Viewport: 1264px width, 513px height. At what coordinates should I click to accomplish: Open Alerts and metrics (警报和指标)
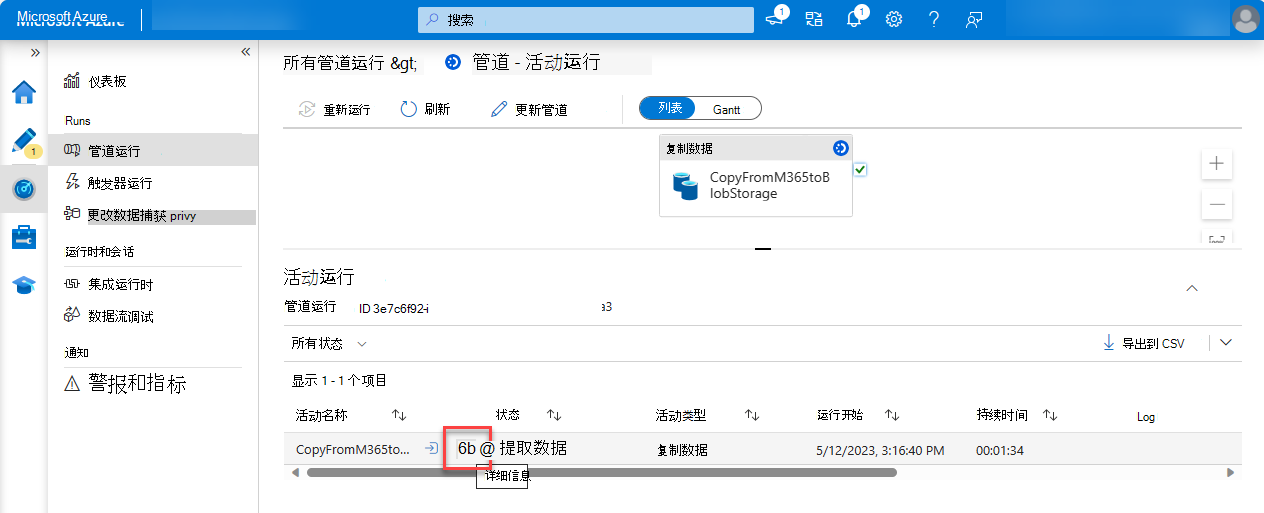pos(125,383)
